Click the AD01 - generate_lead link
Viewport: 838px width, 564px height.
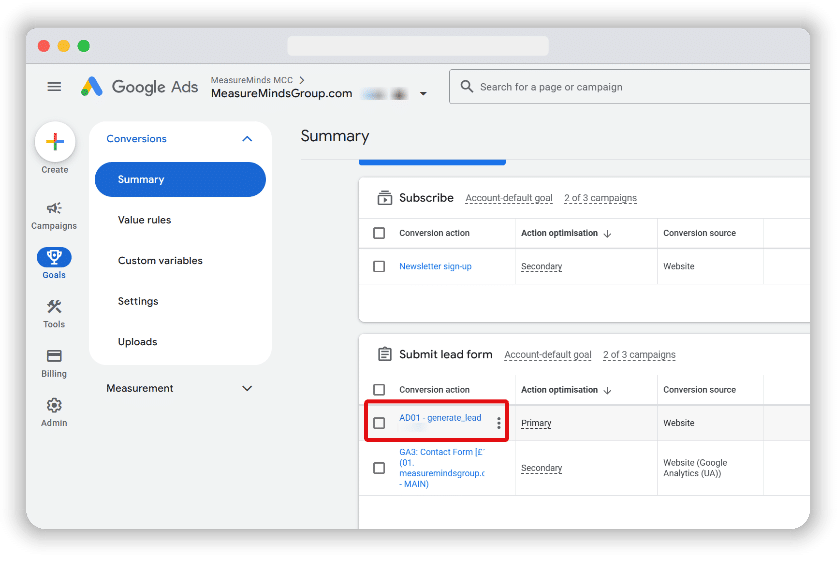tap(440, 418)
